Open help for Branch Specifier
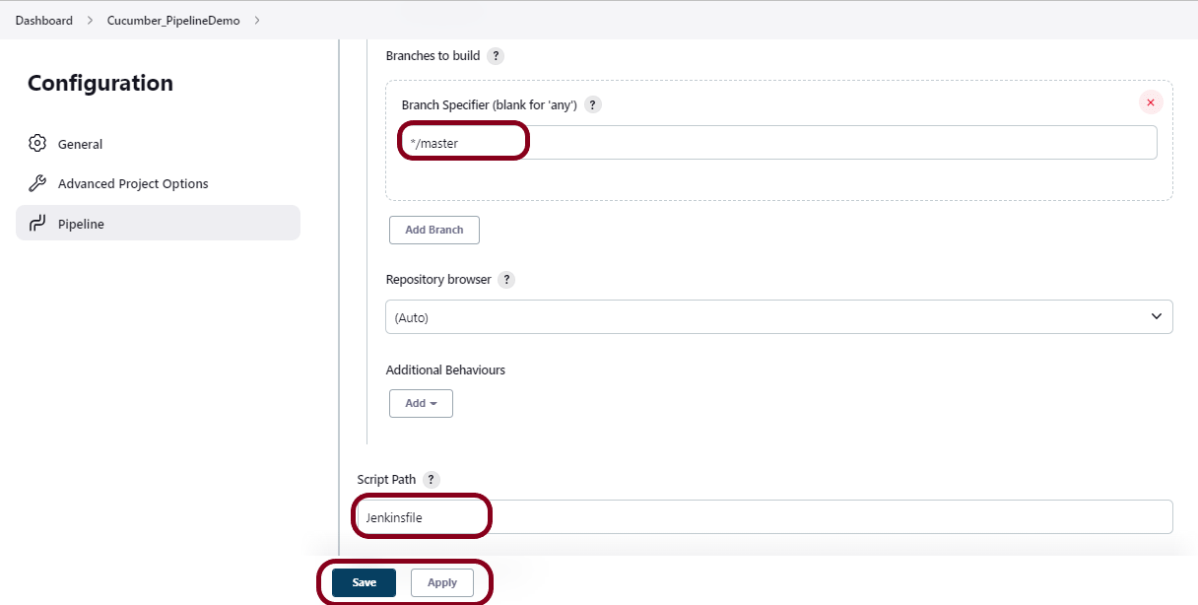This screenshot has height=605, width=1198. tap(593, 105)
